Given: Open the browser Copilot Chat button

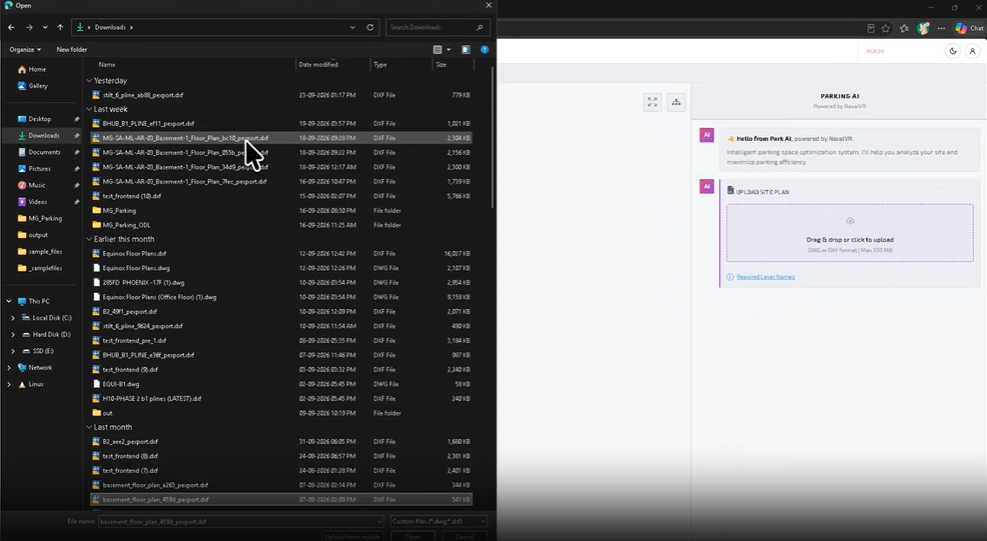Looking at the screenshot, I should coord(969,28).
